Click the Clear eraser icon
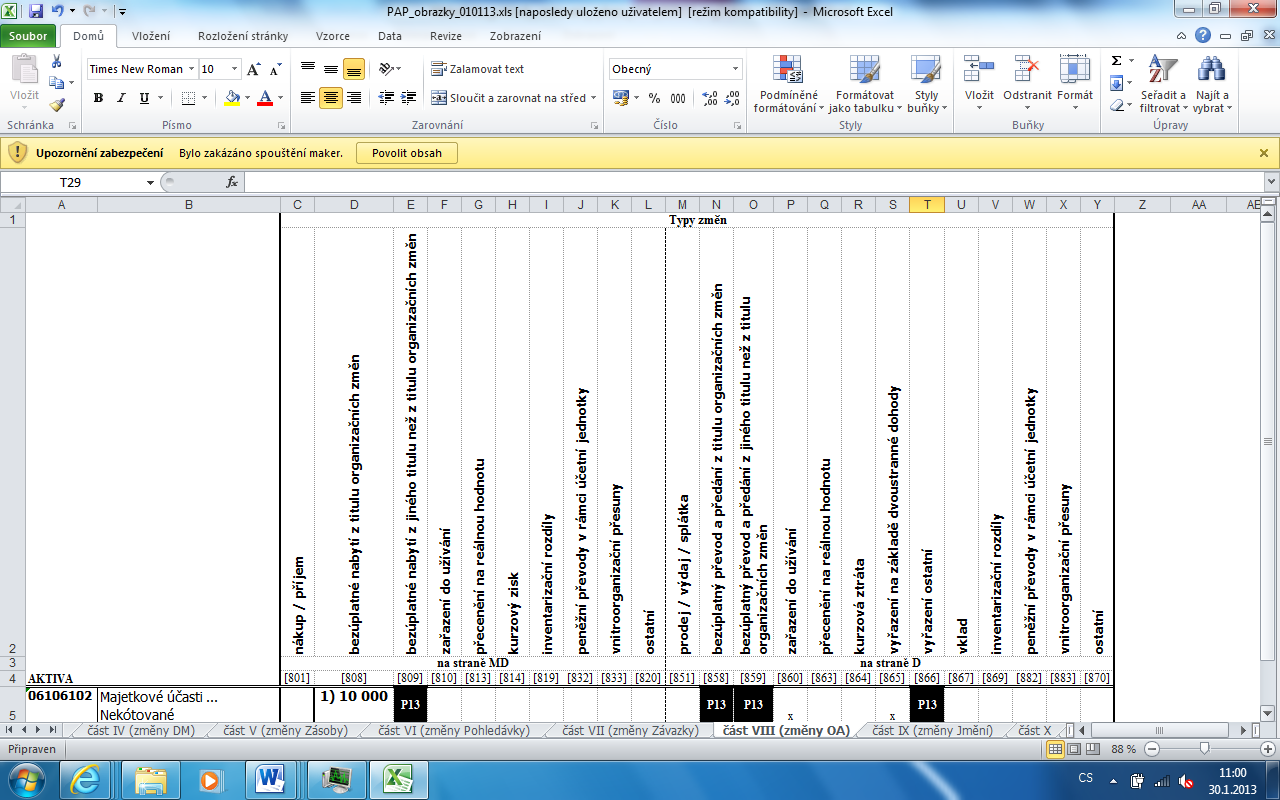 pos(1116,105)
